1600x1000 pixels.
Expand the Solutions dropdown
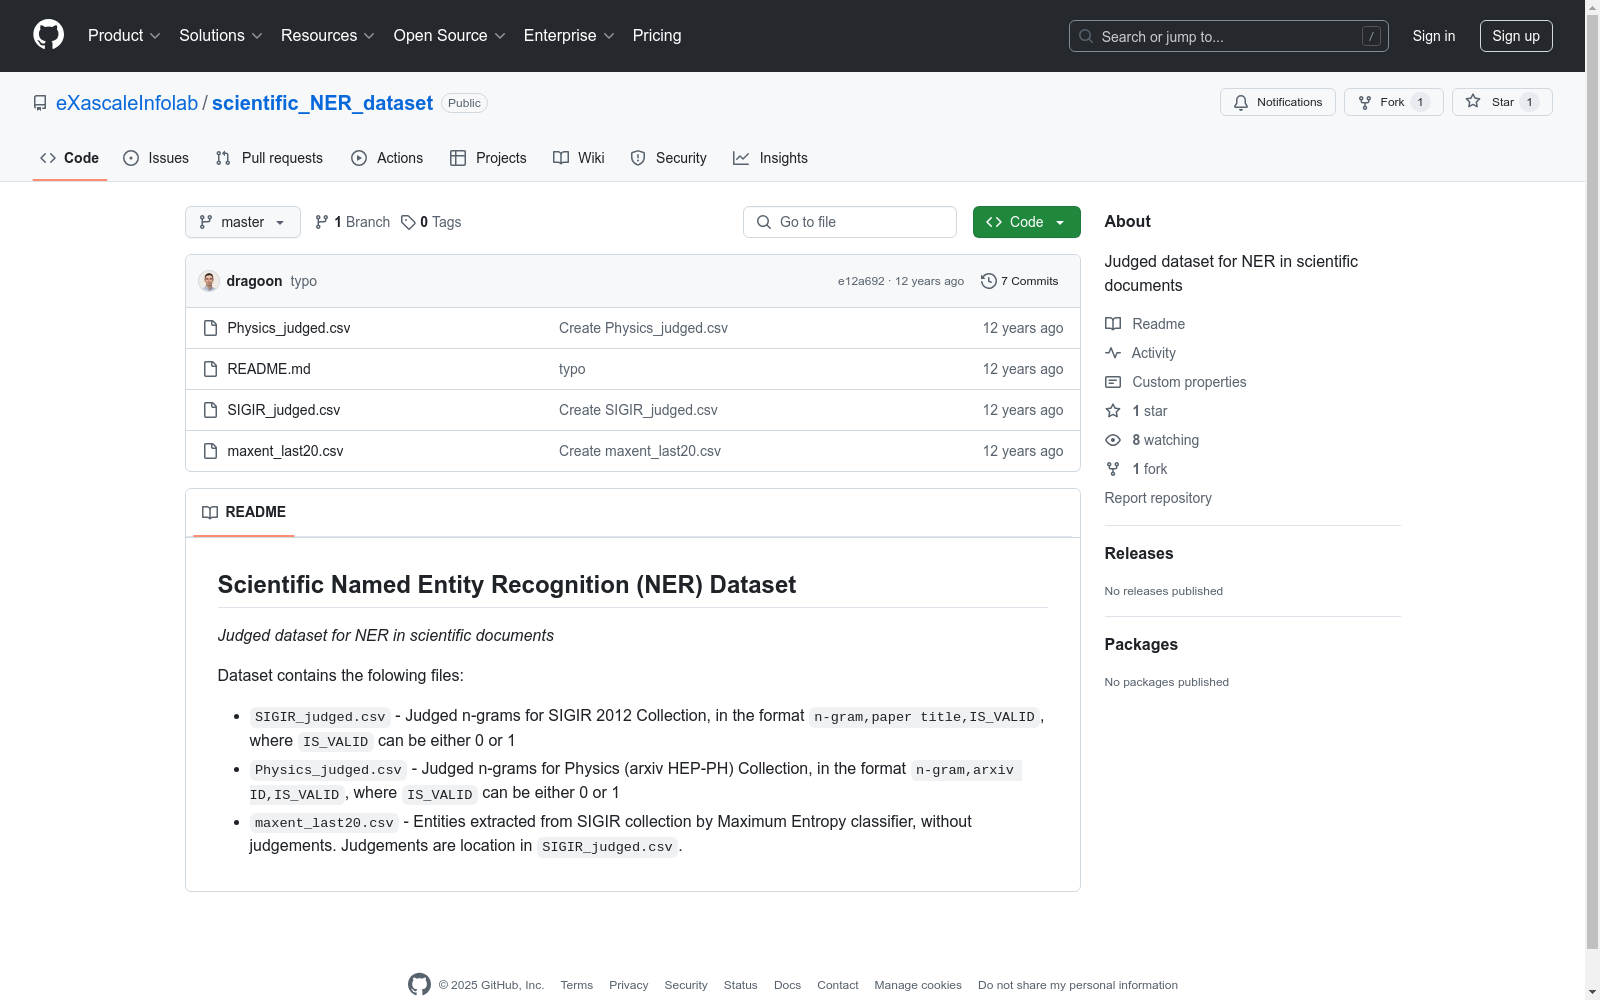point(221,36)
